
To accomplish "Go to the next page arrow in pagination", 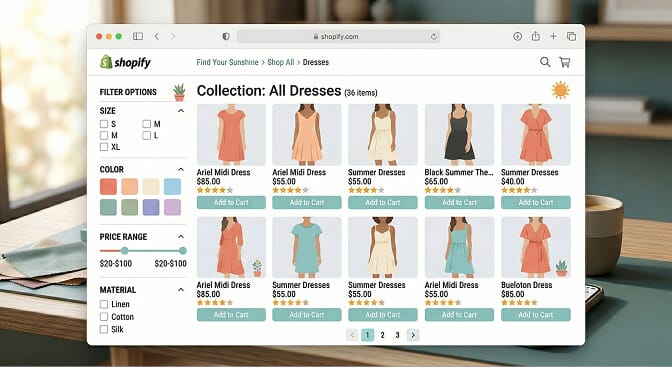I will (x=413, y=335).
